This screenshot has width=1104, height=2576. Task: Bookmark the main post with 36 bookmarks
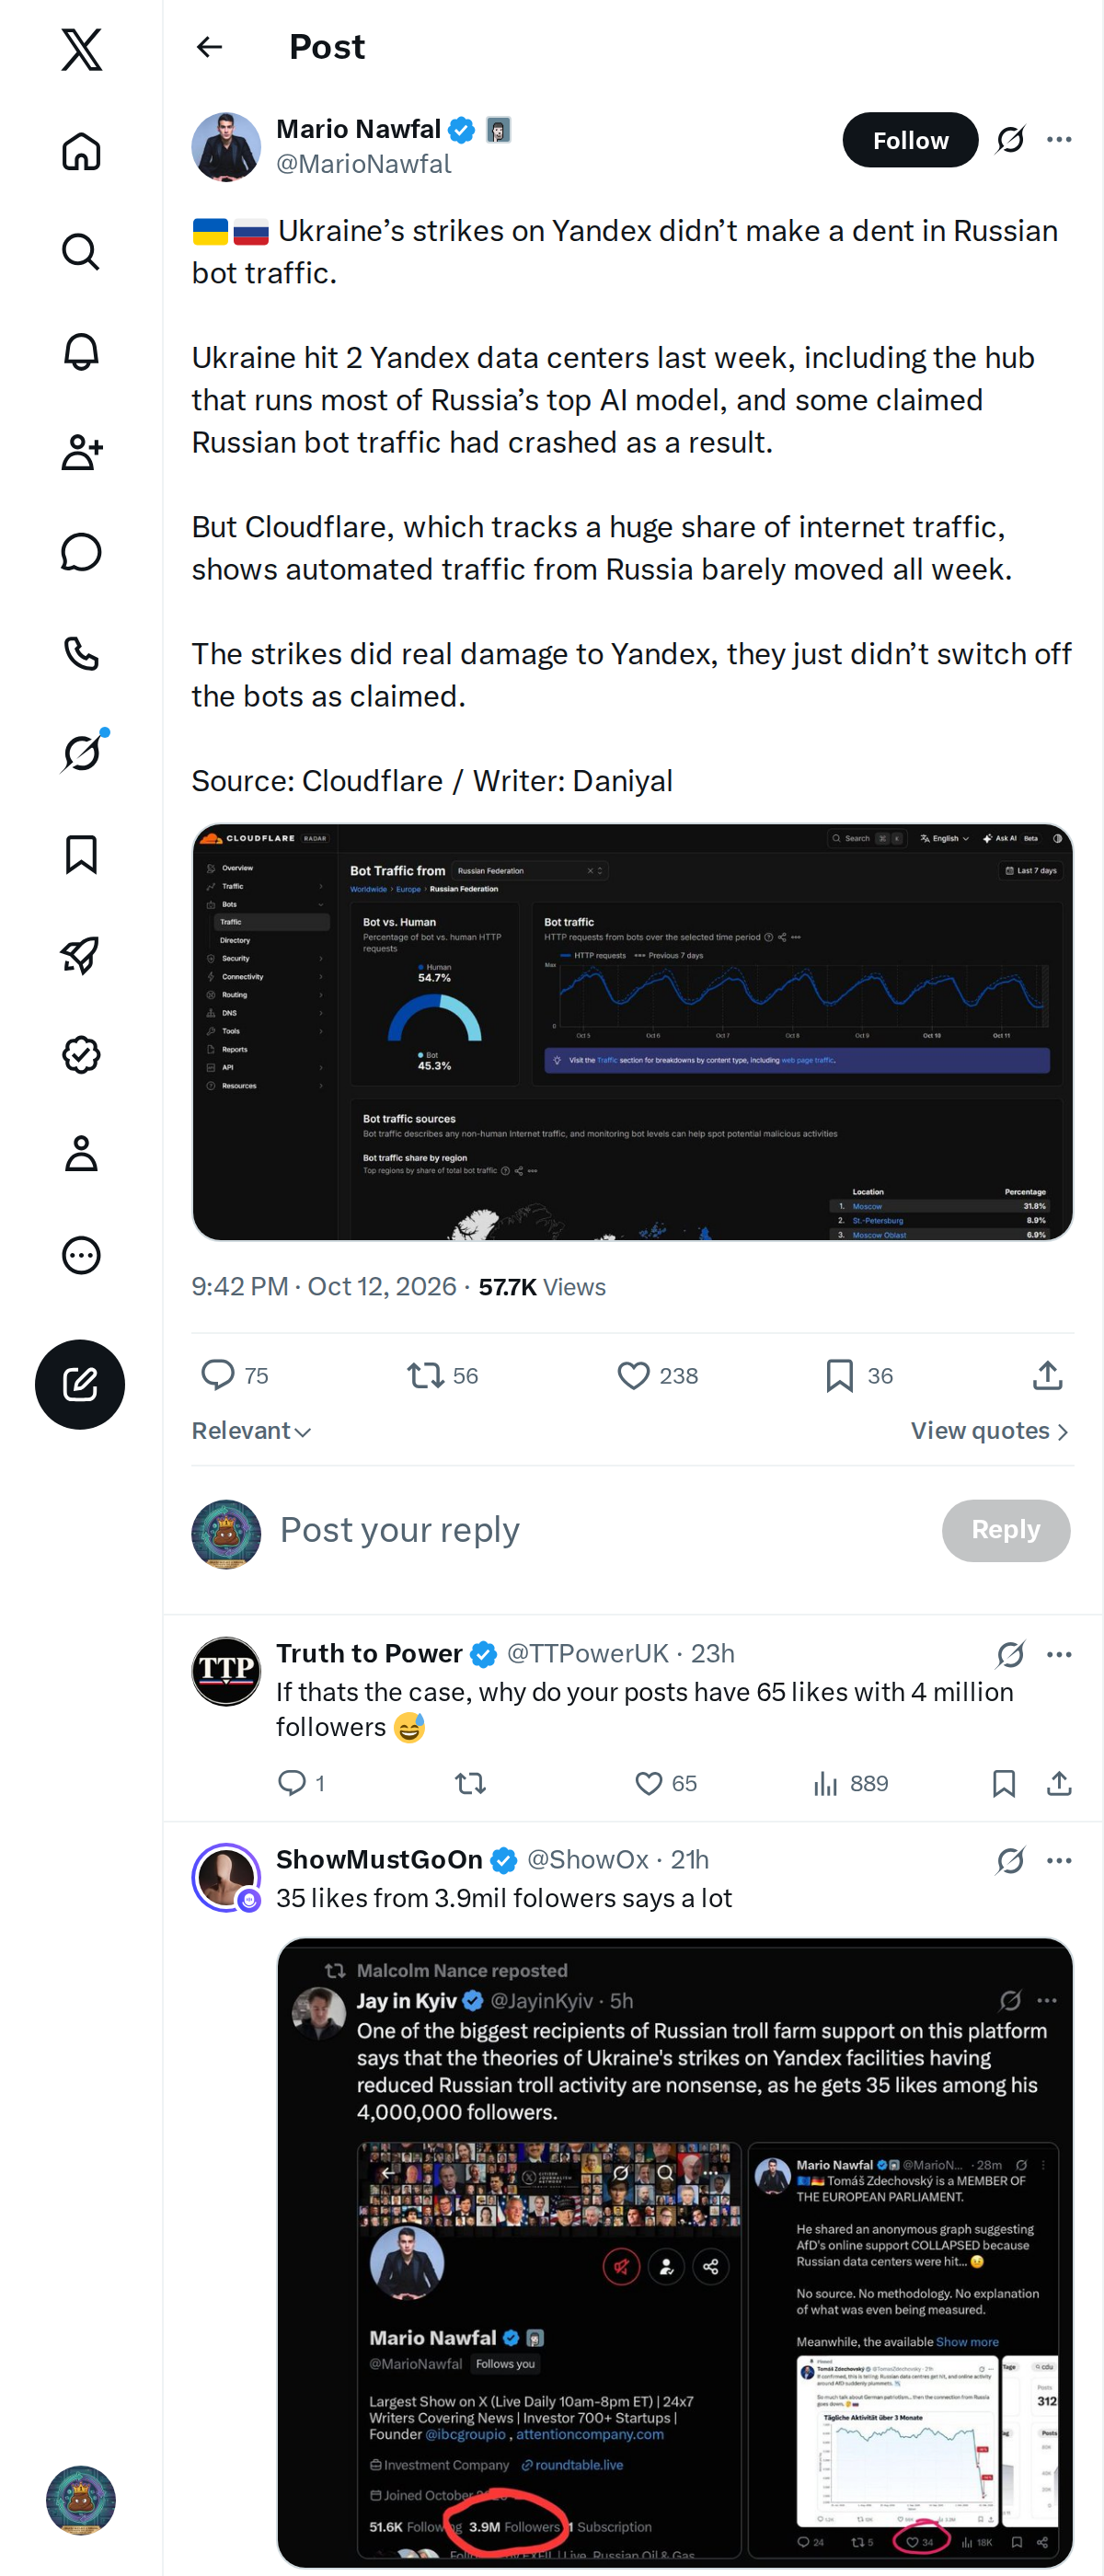tap(859, 1376)
